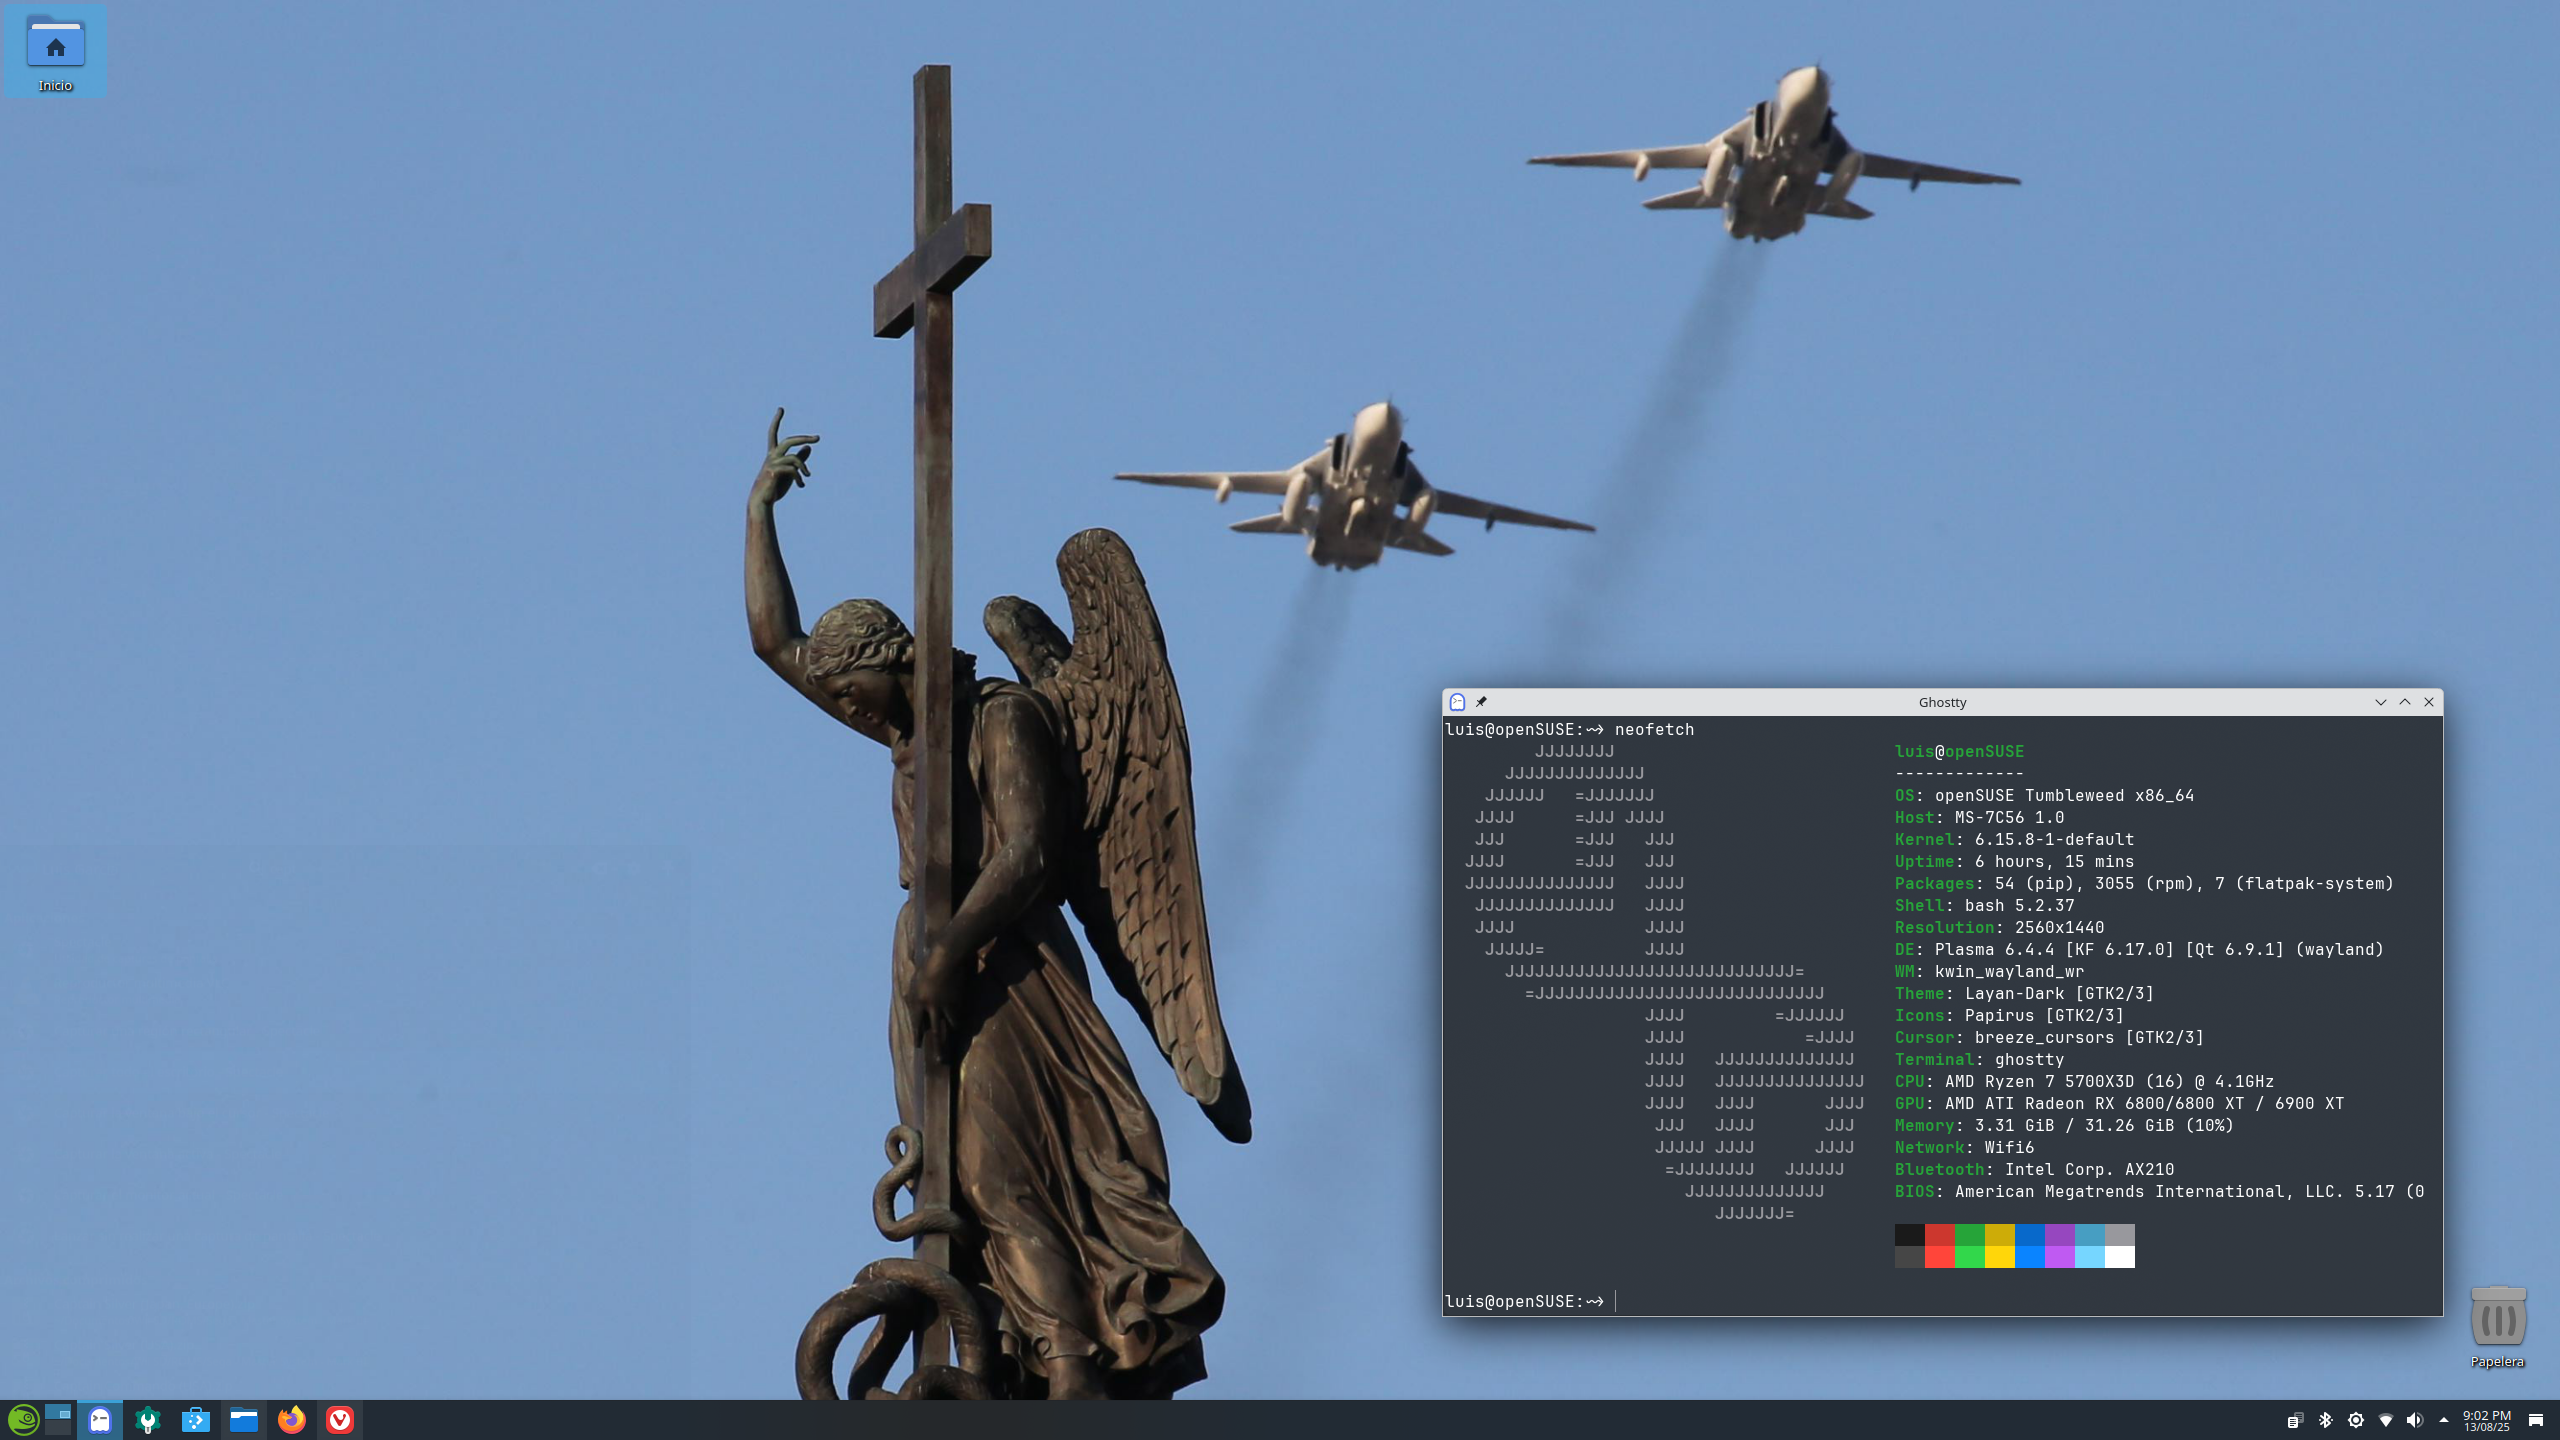Open the Ghostty window menu icon

[1457, 702]
